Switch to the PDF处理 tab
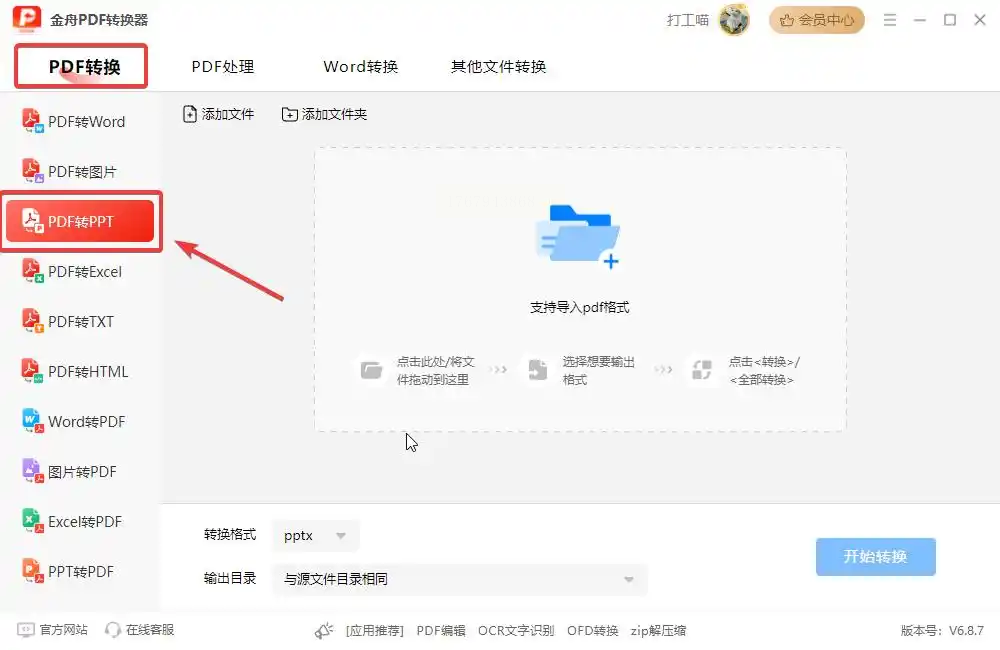The image size is (1000, 650). 223,66
